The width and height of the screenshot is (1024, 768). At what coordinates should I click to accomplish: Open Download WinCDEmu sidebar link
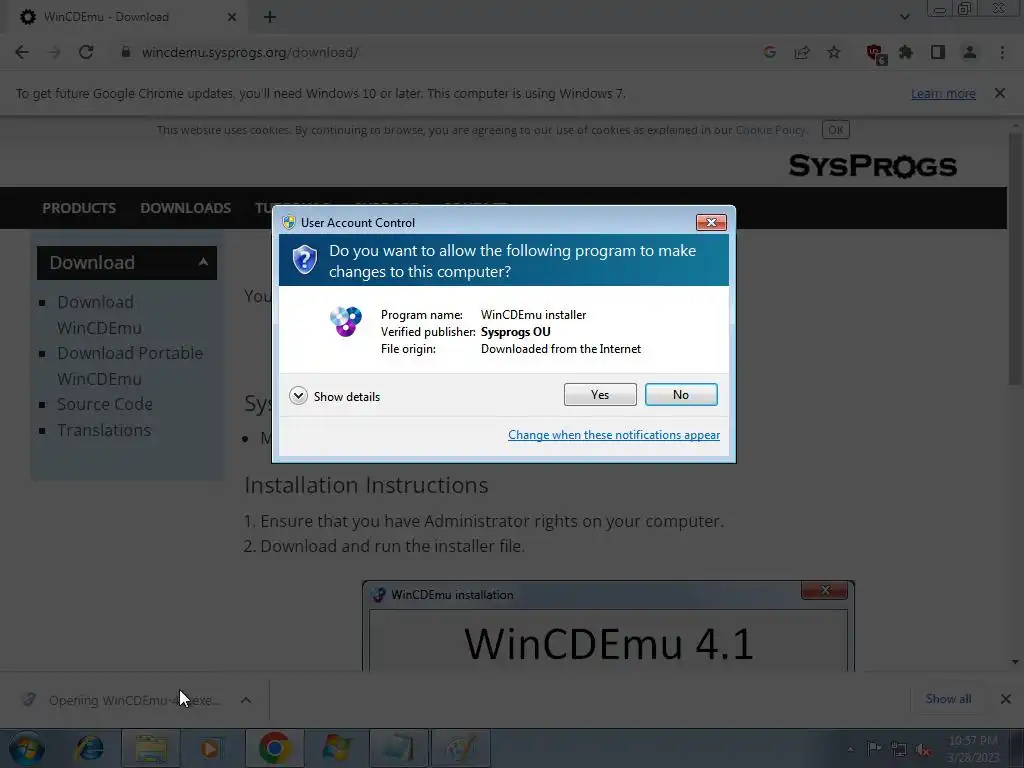99,315
